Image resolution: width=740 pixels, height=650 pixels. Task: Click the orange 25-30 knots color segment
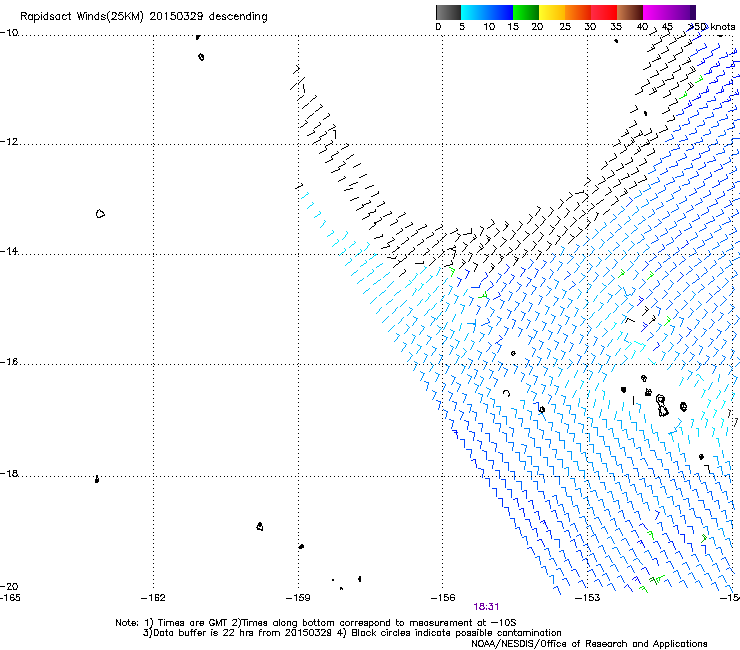(578, 12)
